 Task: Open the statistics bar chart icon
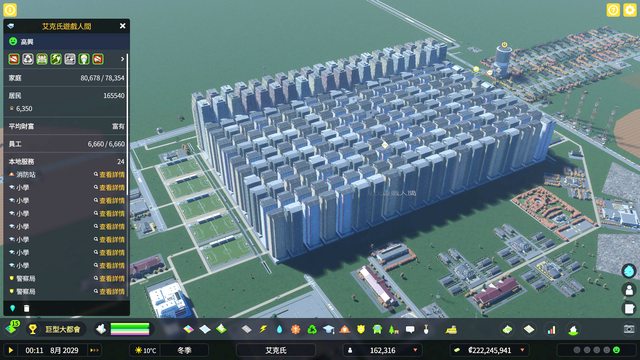click(551, 329)
